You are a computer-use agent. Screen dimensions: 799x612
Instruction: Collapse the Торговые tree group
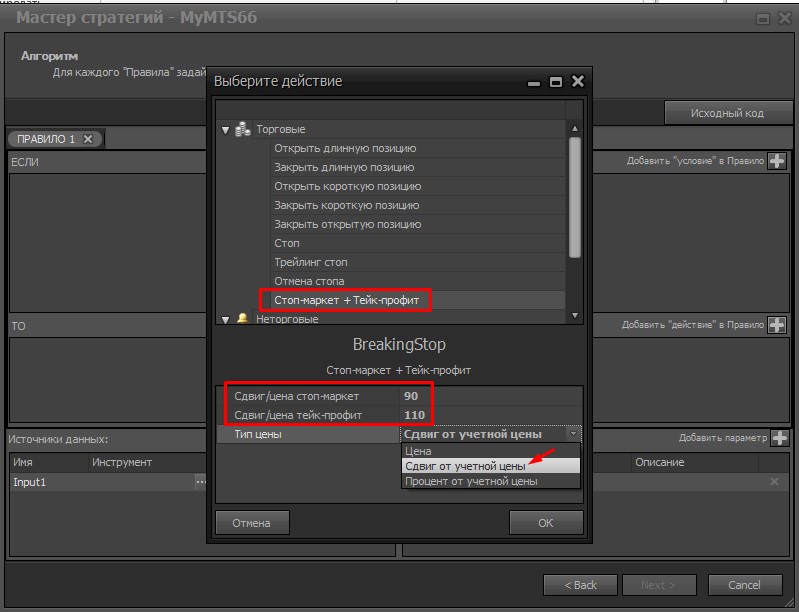225,130
